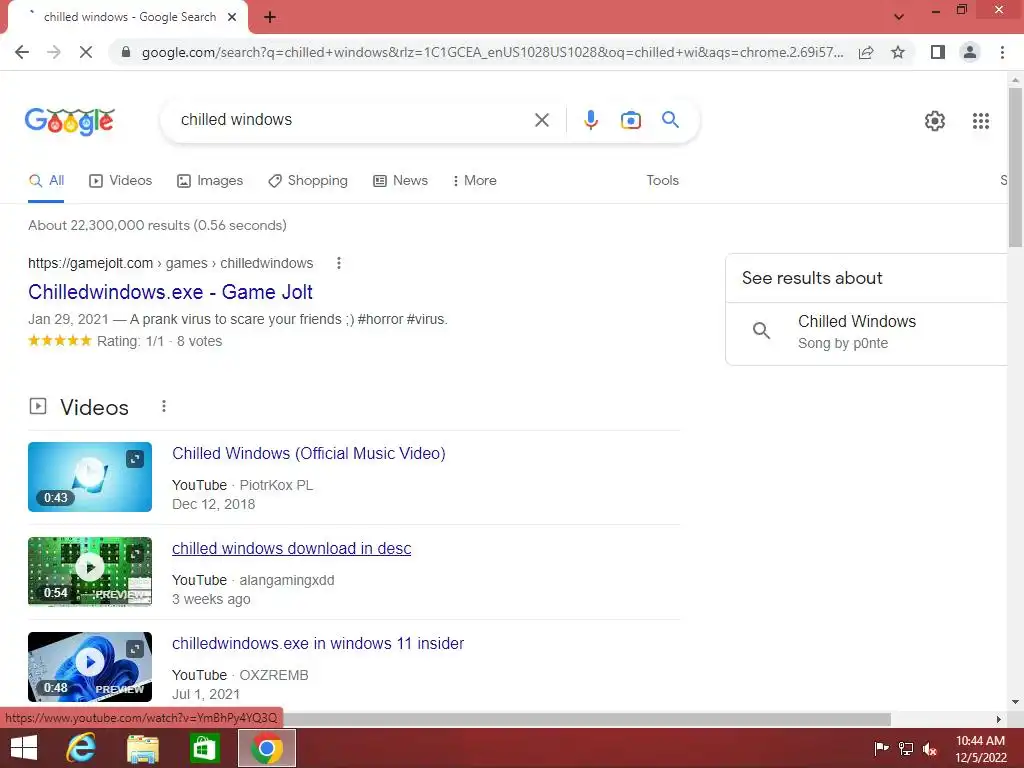Switch to the News results tab
Viewport: 1024px width, 768px height.
pos(400,181)
